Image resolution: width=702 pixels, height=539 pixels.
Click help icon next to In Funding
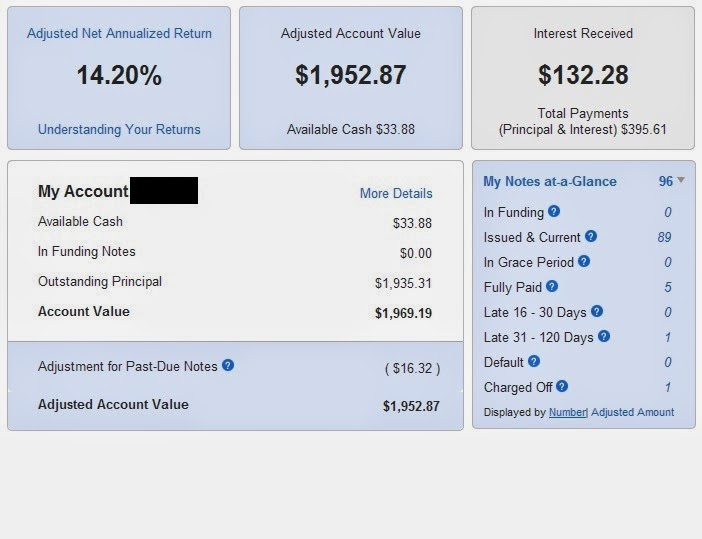tap(554, 211)
